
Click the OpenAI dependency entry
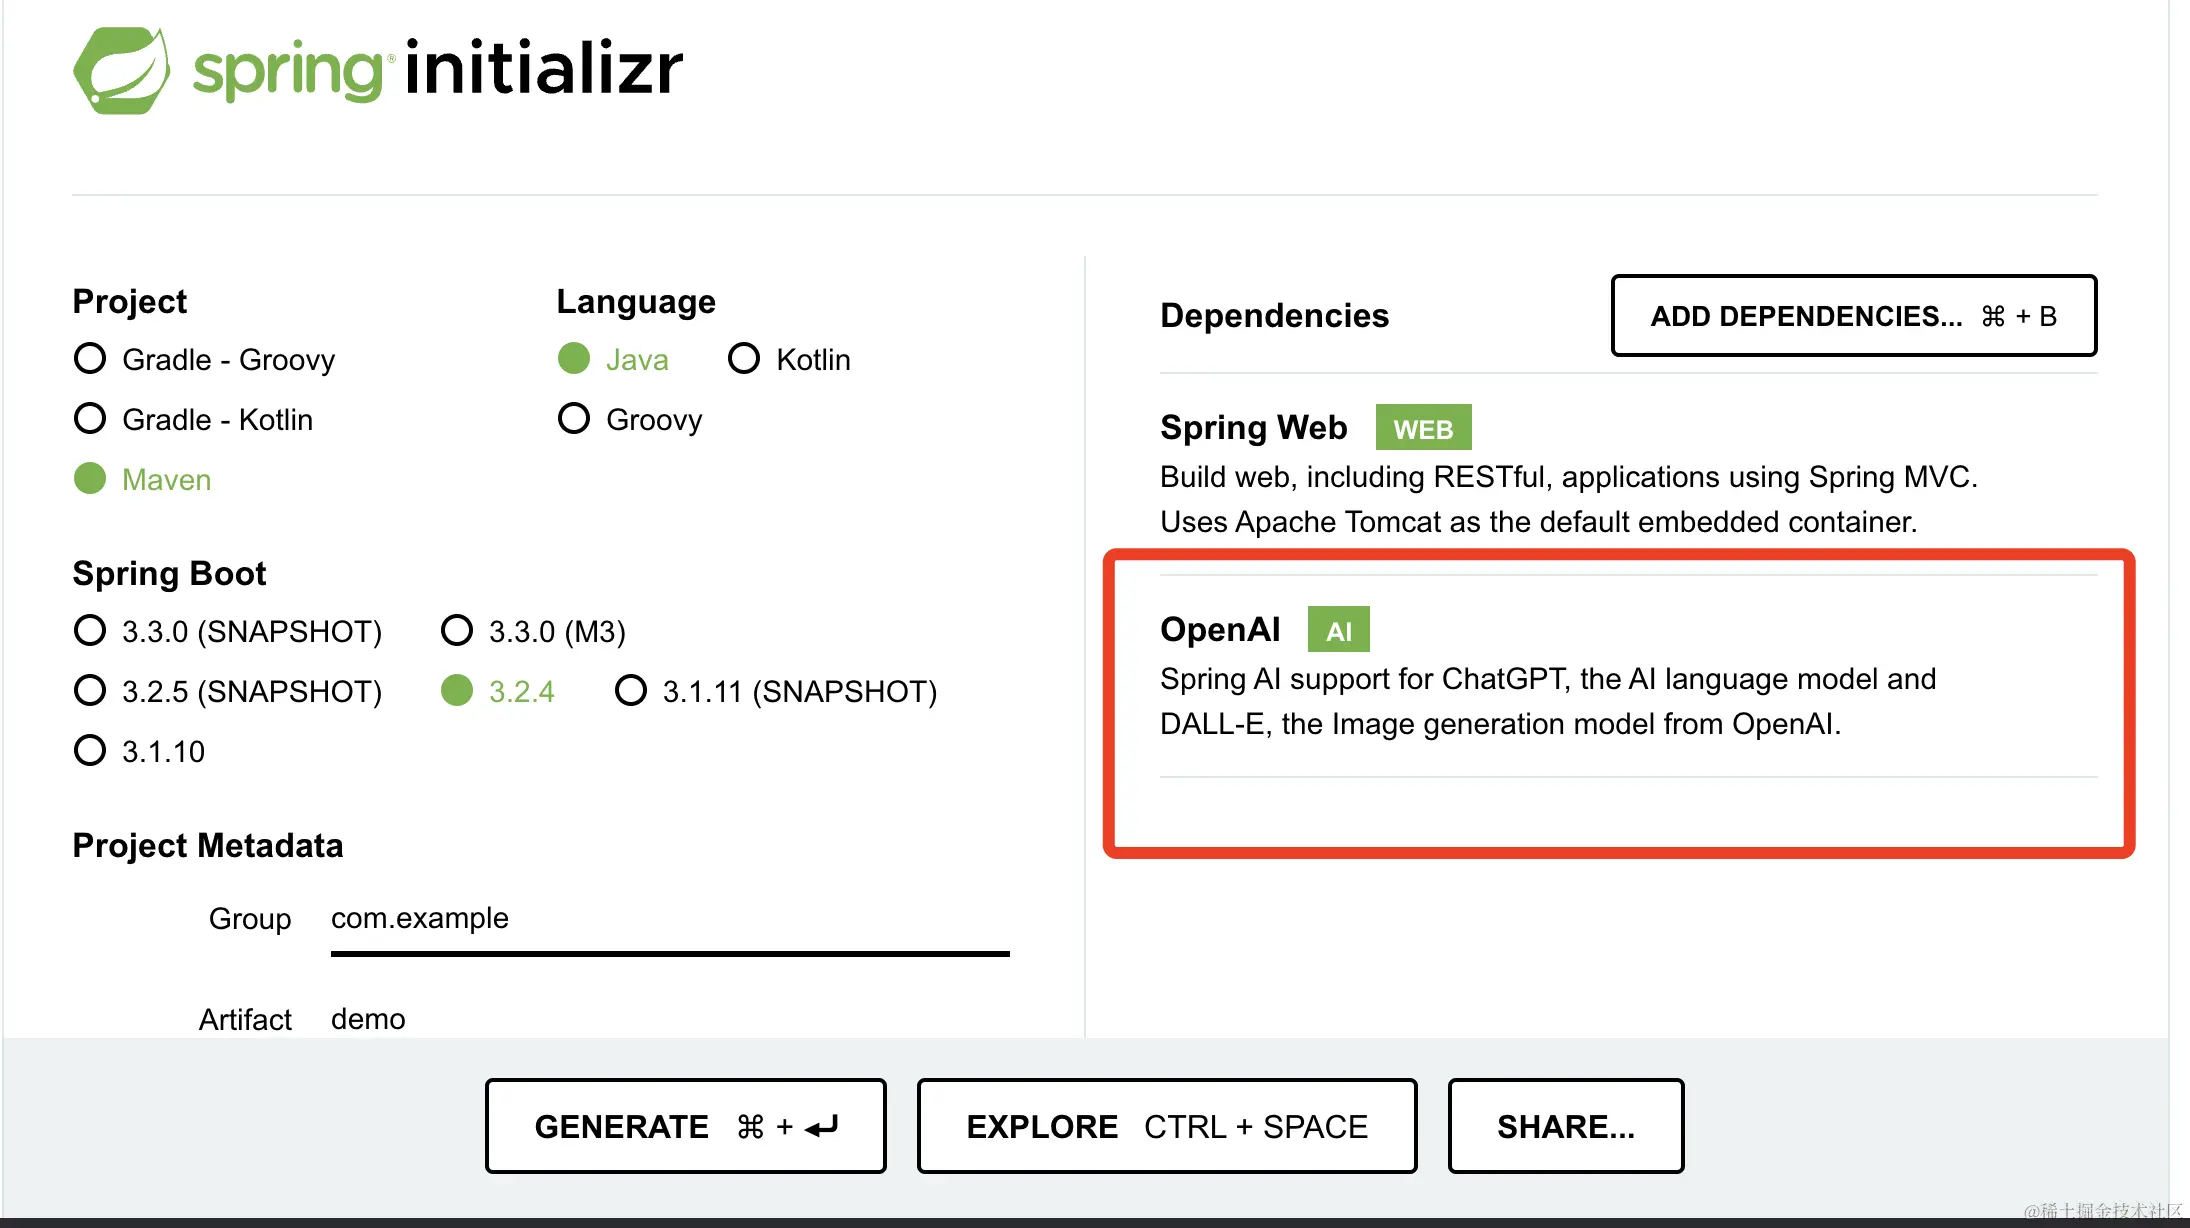[x=1628, y=676]
